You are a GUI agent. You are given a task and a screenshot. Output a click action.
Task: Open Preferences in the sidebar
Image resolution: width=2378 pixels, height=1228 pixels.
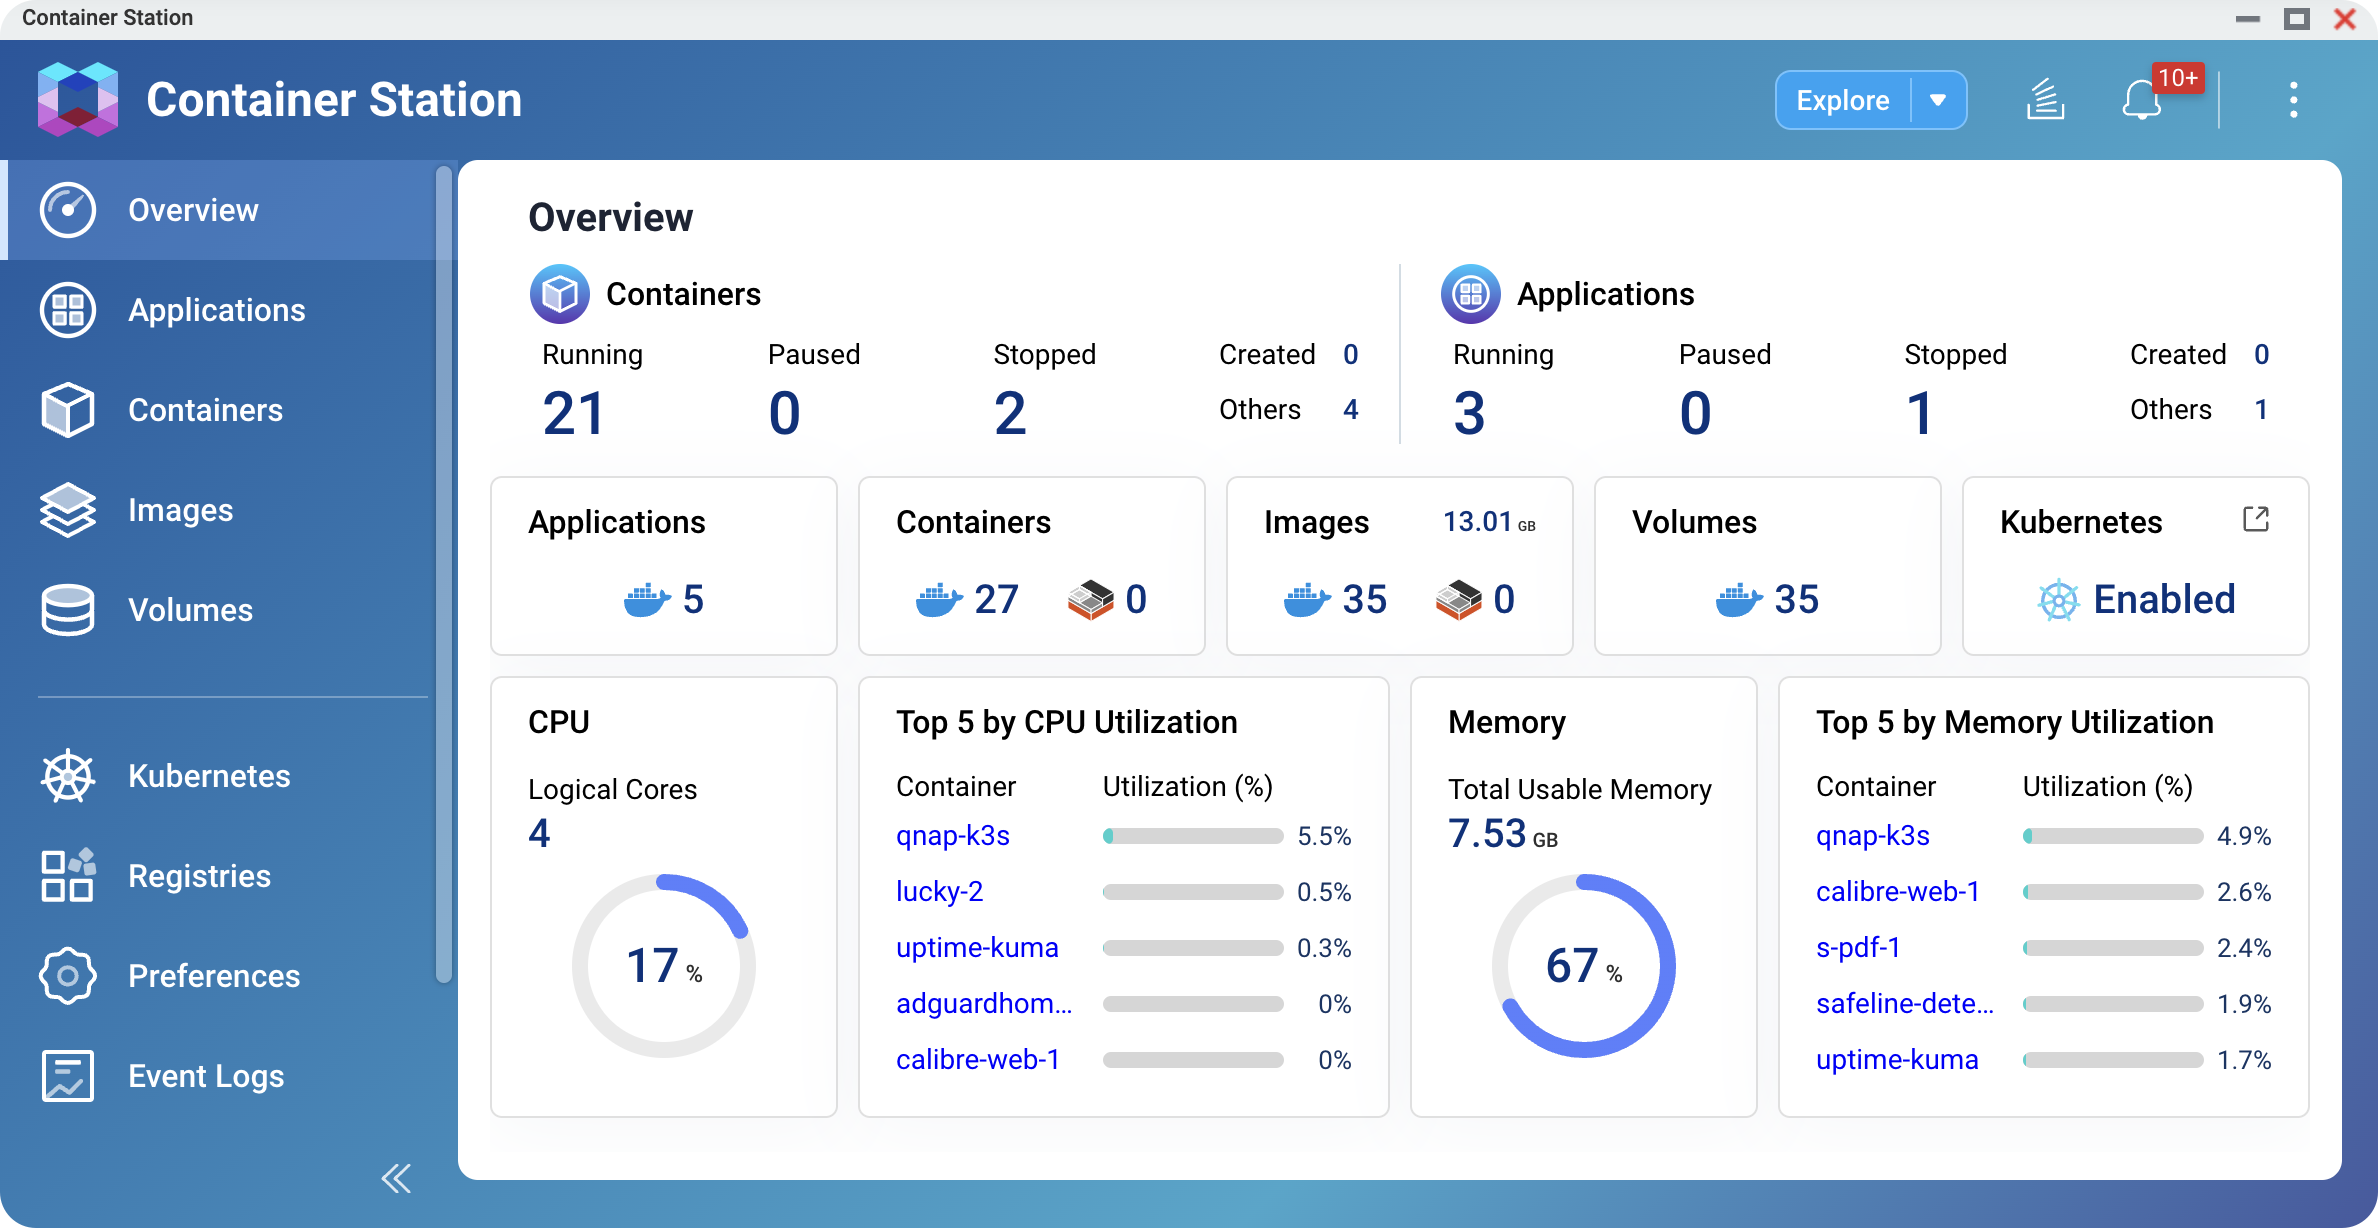coord(220,976)
